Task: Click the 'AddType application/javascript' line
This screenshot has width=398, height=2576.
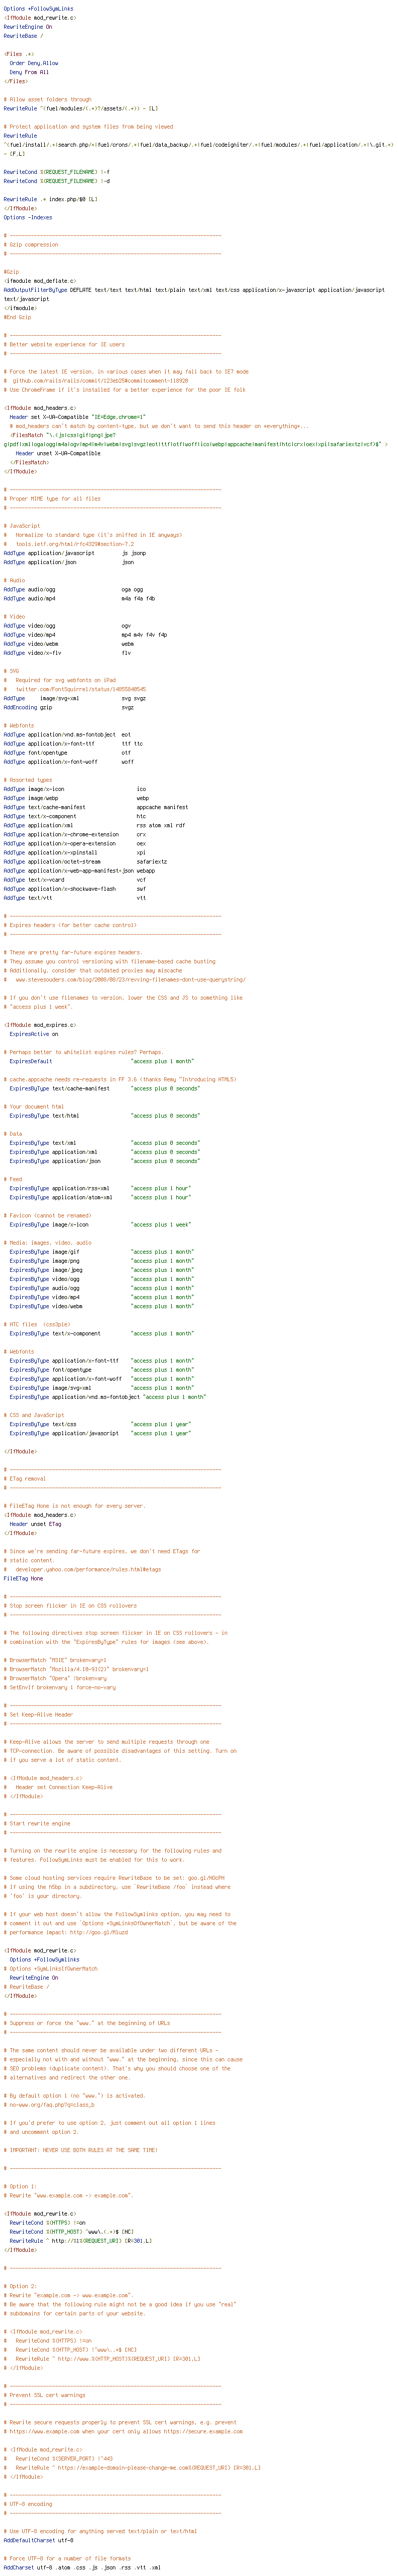Action: 75,552
